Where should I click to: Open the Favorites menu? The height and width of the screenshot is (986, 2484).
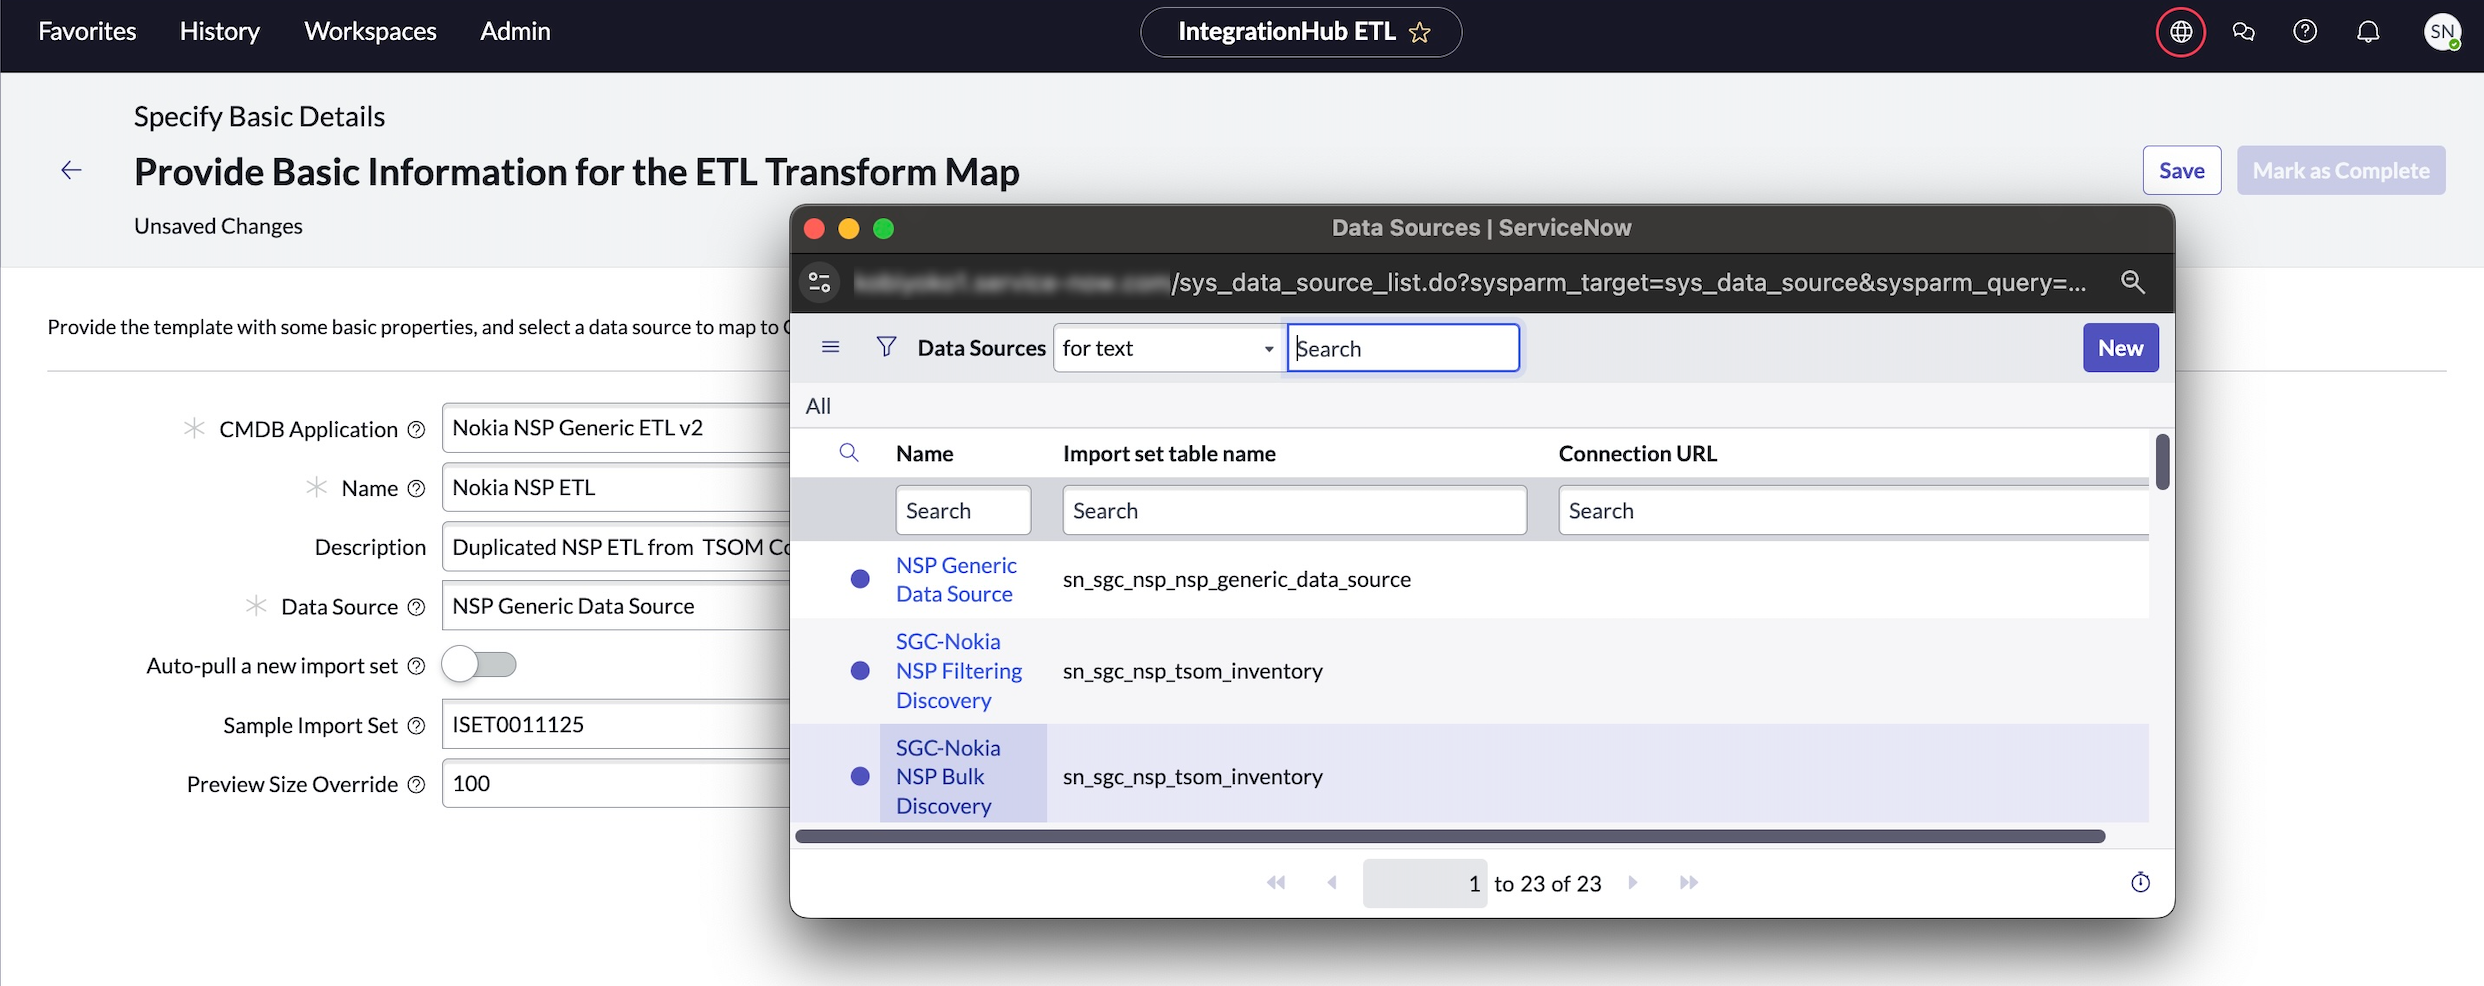87,31
